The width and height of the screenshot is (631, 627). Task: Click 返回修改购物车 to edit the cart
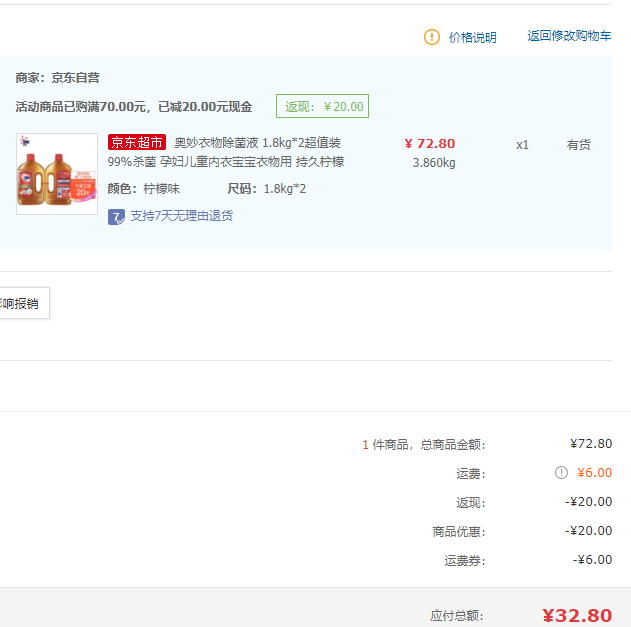(569, 36)
